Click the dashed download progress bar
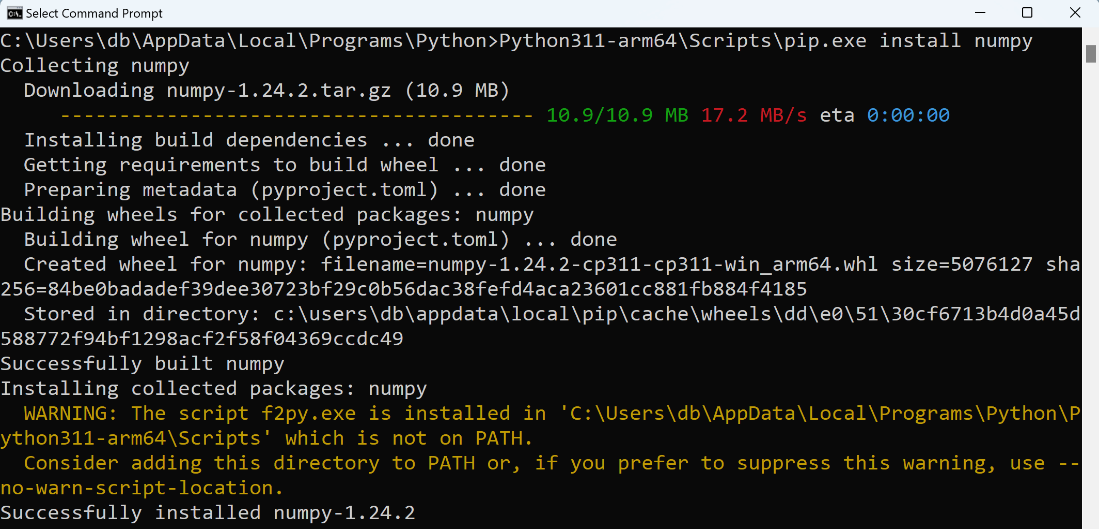 point(296,116)
